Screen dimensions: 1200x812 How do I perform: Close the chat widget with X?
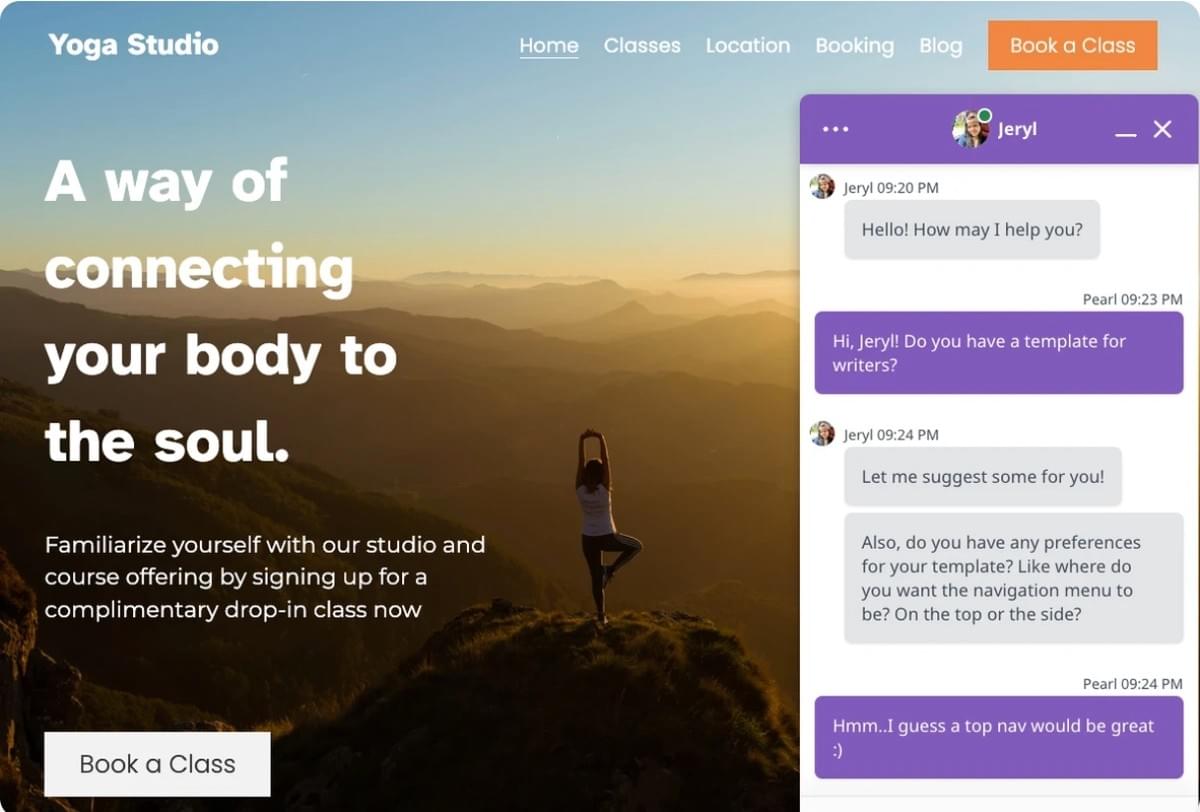click(1162, 129)
